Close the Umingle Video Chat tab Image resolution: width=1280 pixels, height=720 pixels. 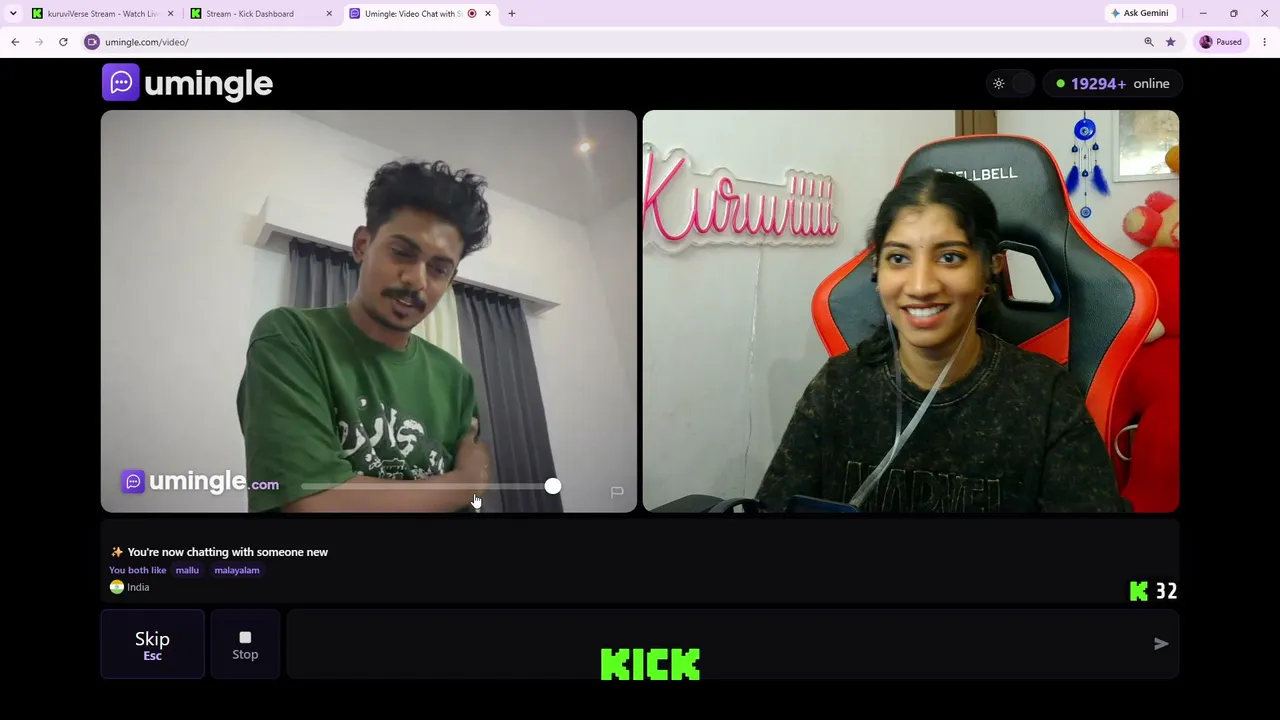click(x=488, y=14)
